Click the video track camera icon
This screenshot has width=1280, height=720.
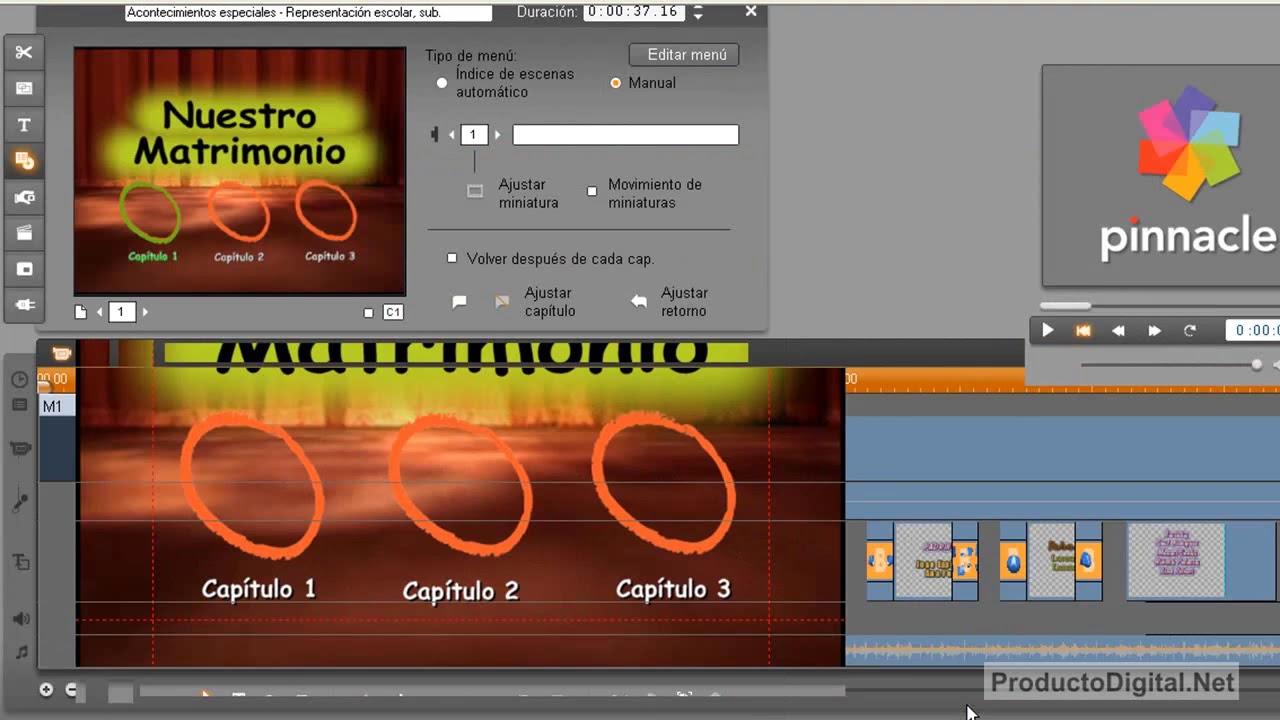click(20, 448)
